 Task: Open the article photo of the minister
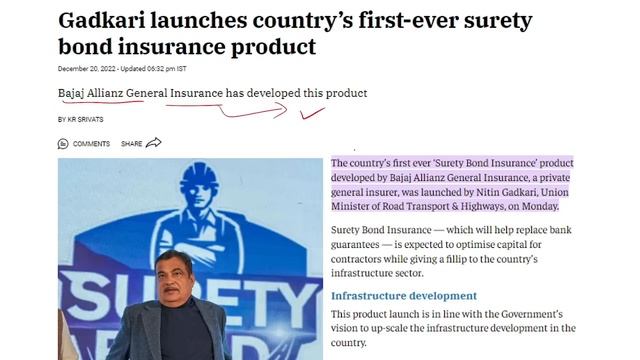click(190, 259)
